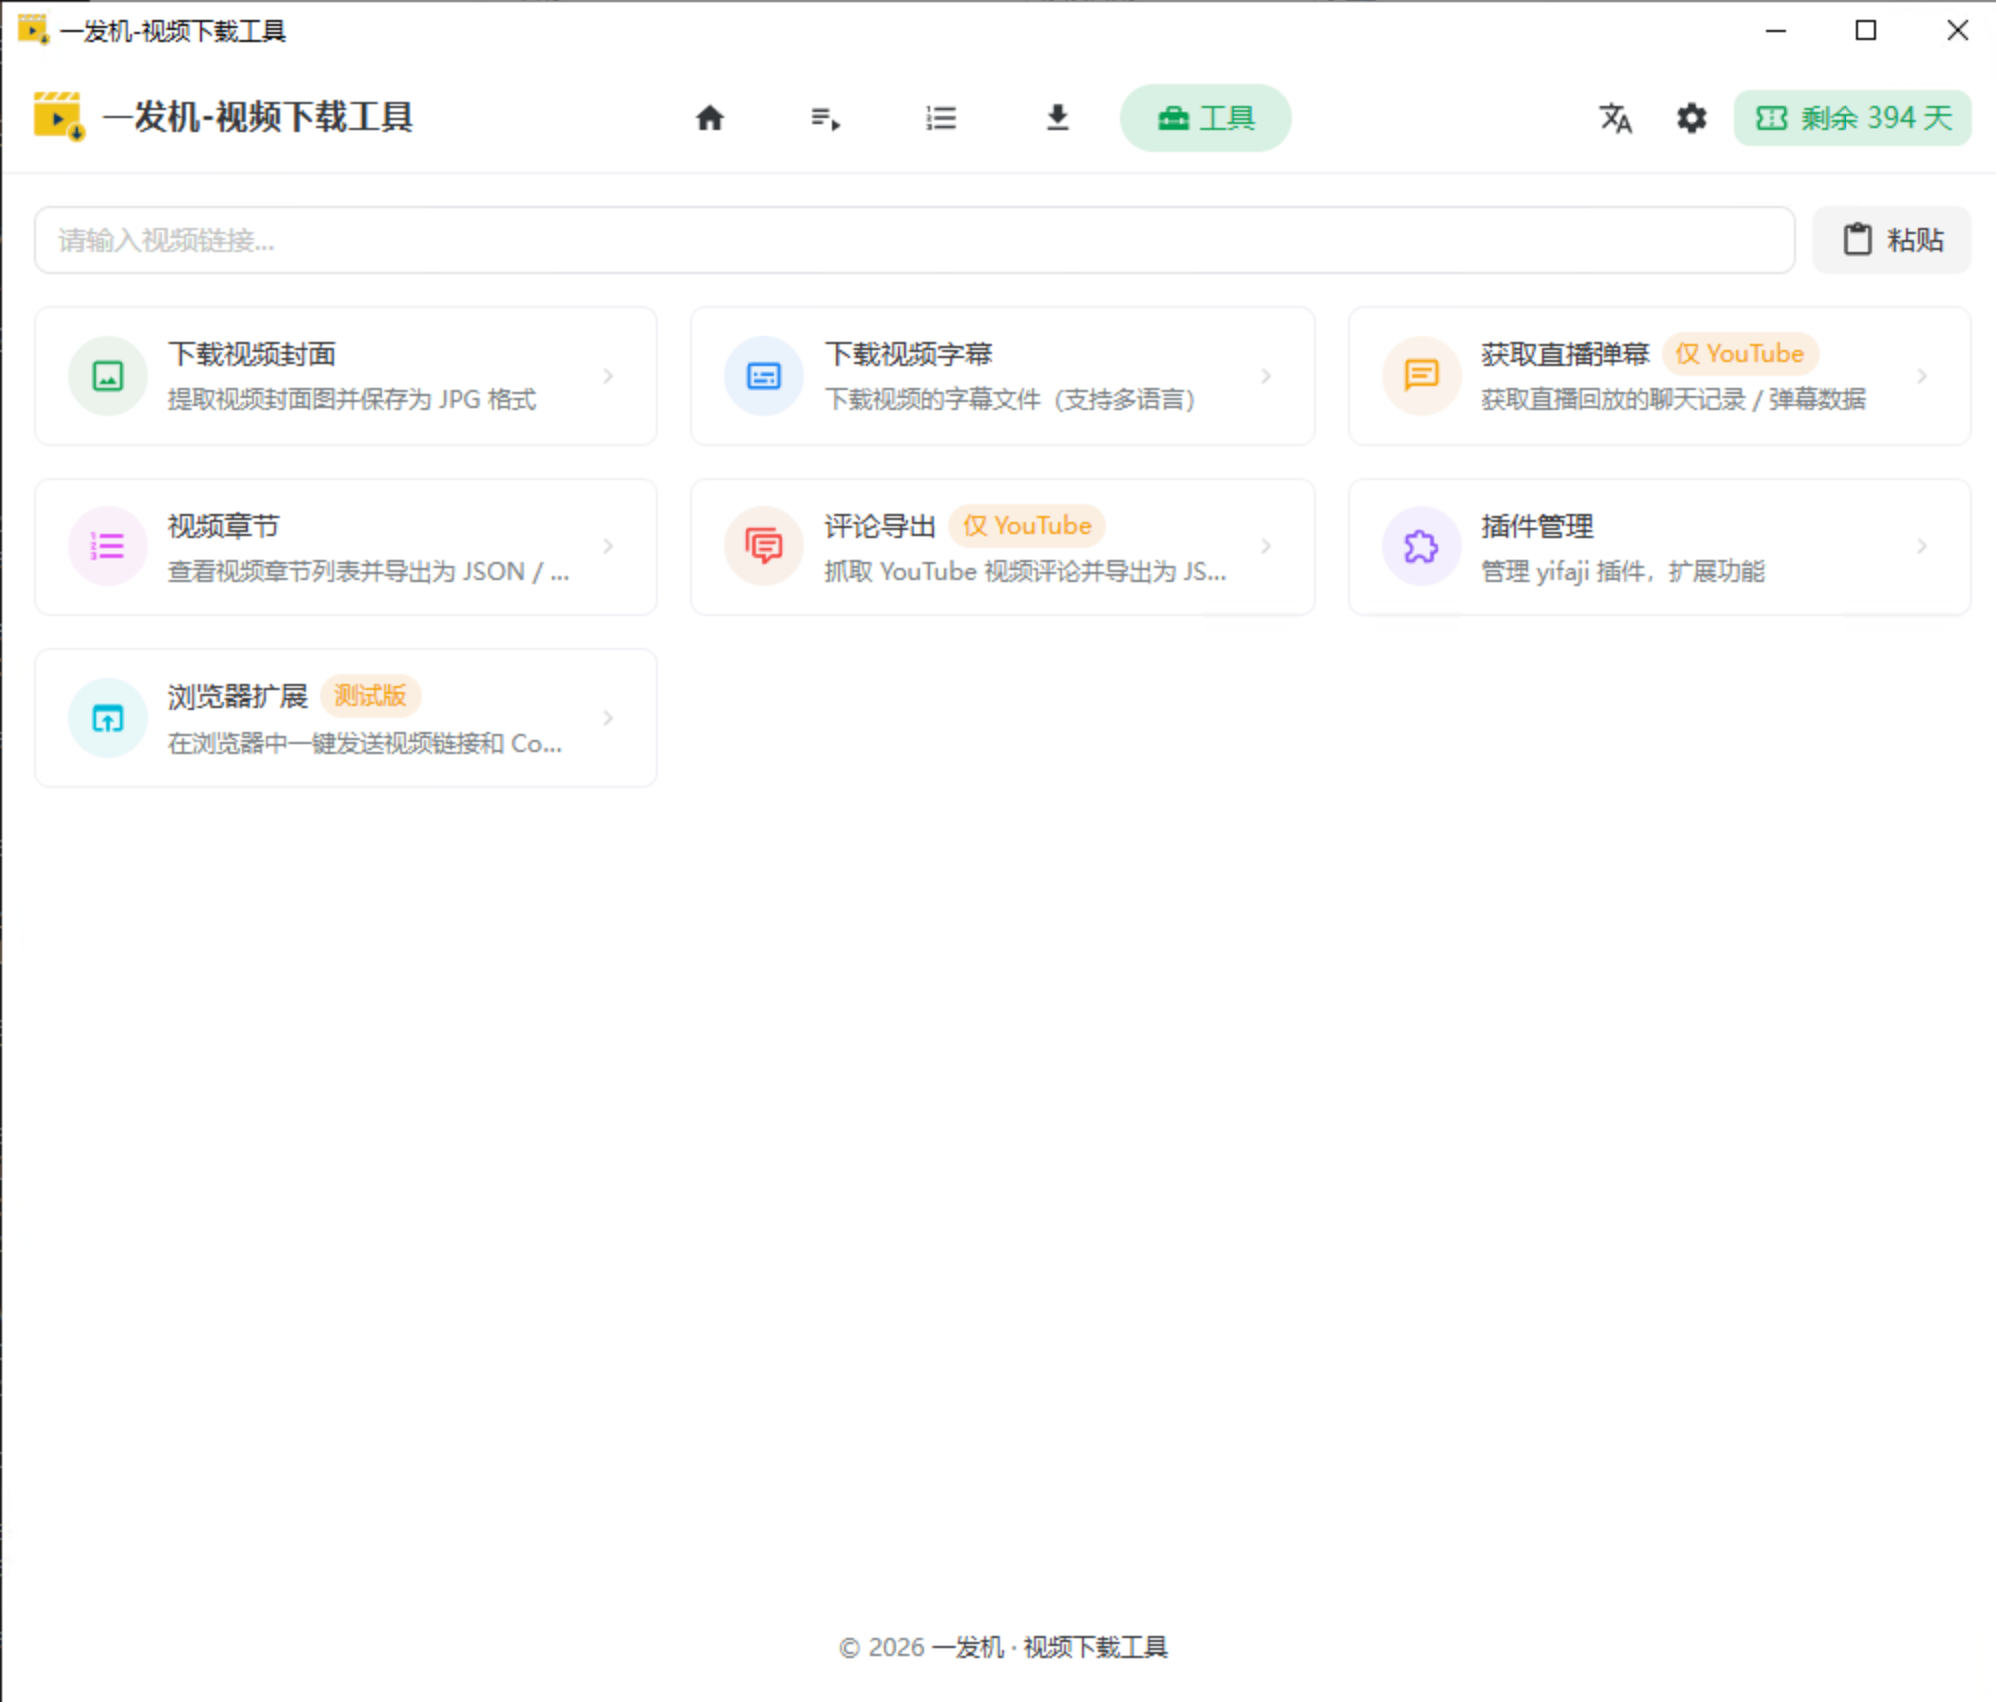This screenshot has height=1702, width=1996.
Task: Click description starting 抓取 YouTube 视频评论
Action: click(x=1025, y=572)
